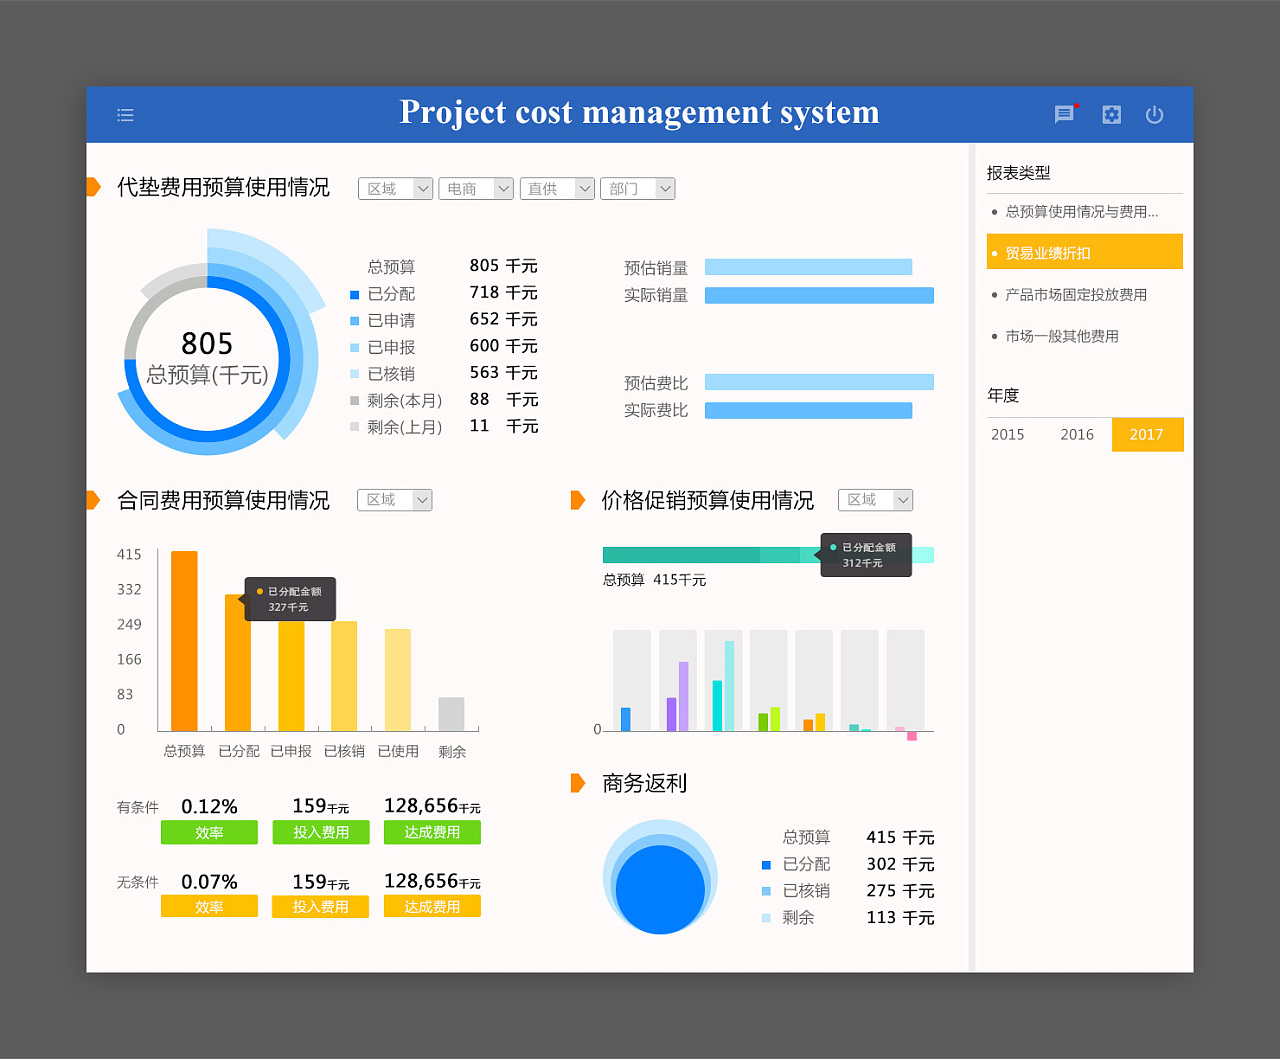Expand the 电商 dropdown
1280x1059 pixels.
(x=476, y=189)
